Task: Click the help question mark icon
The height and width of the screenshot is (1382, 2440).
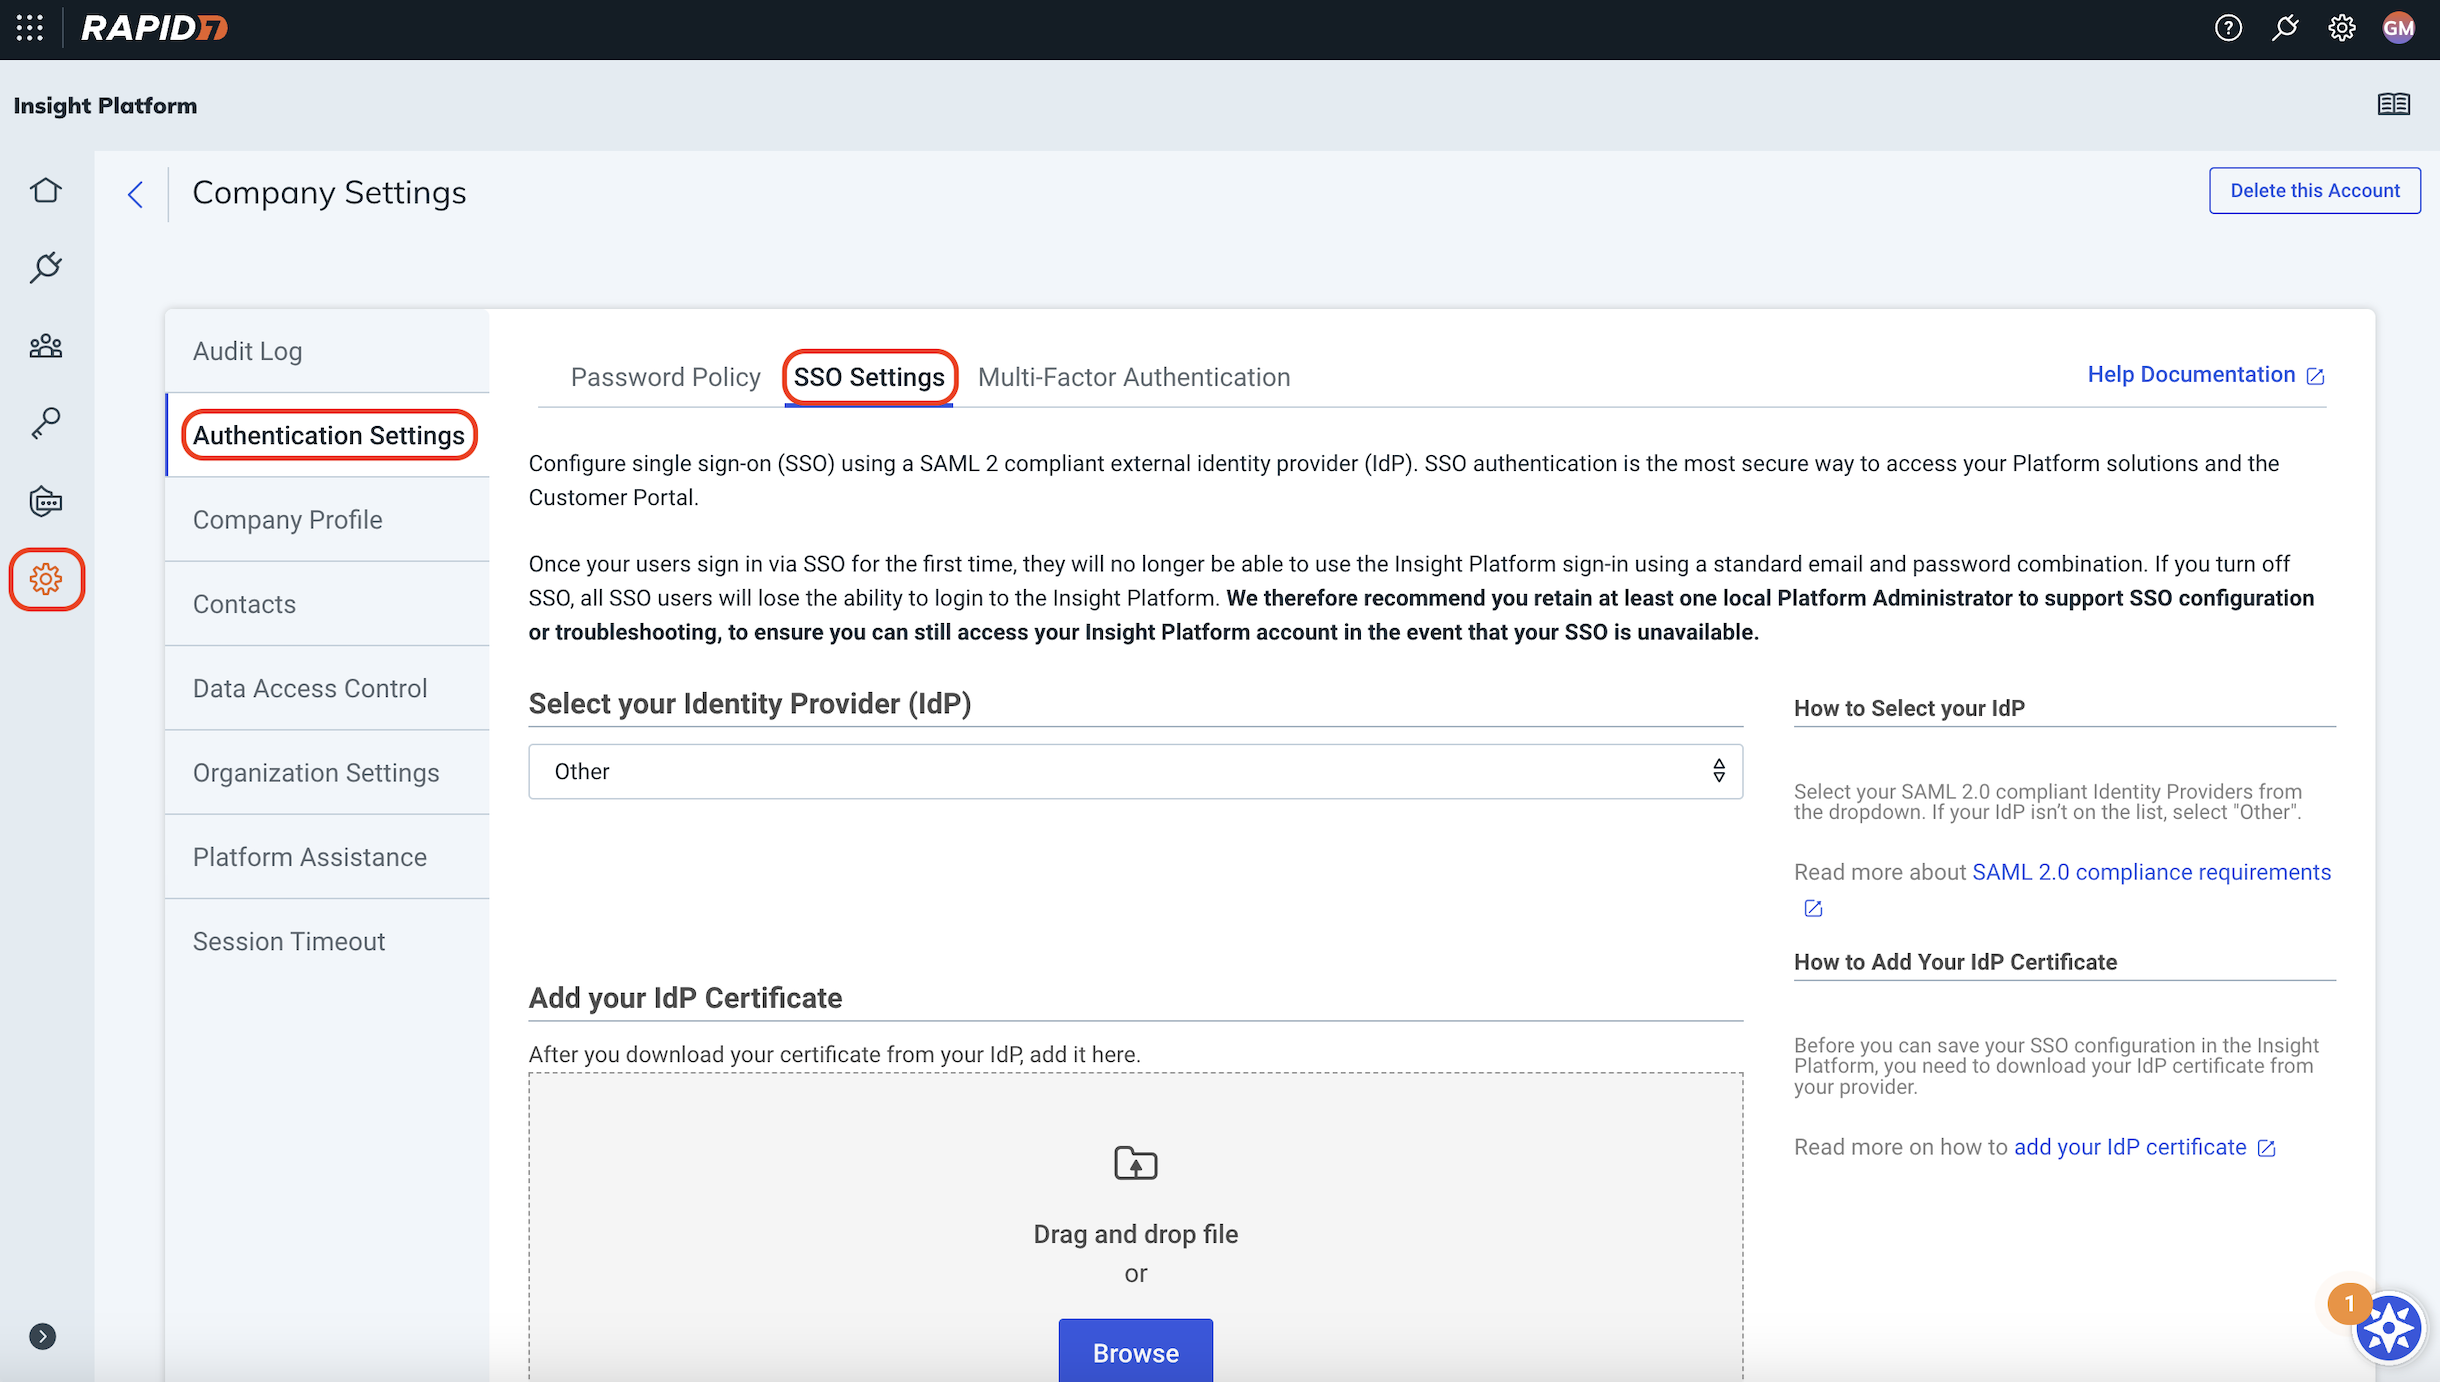Action: coord(2228,28)
